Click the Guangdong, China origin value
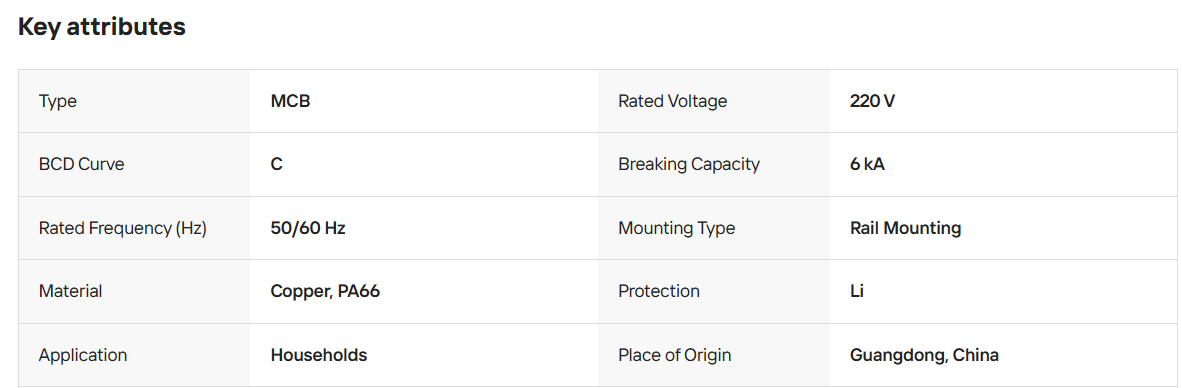1182x388 pixels. (924, 355)
